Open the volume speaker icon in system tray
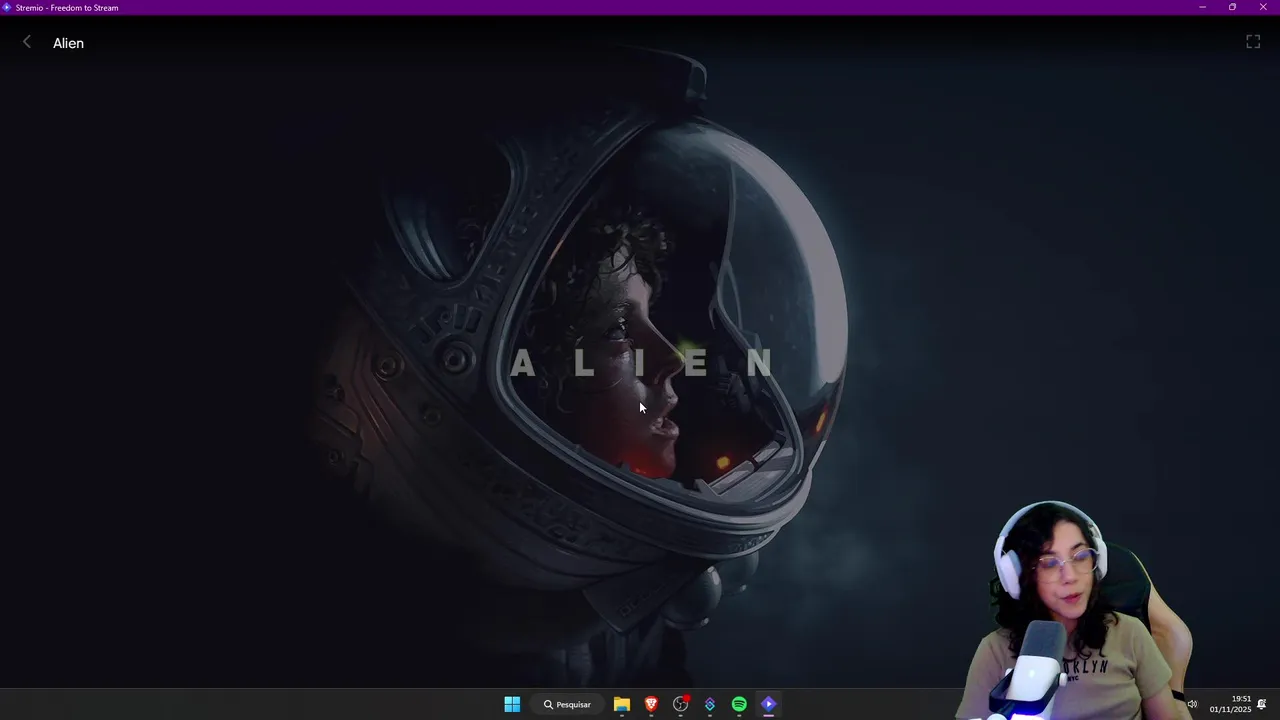The image size is (1280, 720). point(1192,704)
